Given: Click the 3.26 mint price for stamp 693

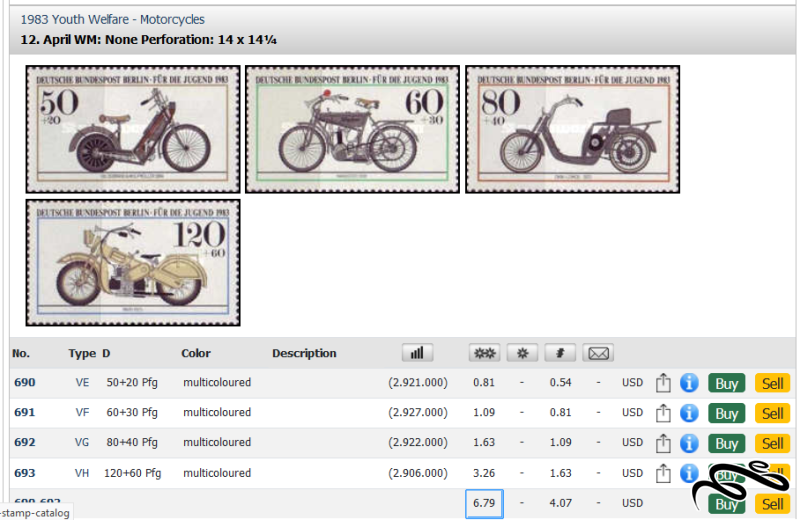Looking at the screenshot, I should [x=484, y=473].
